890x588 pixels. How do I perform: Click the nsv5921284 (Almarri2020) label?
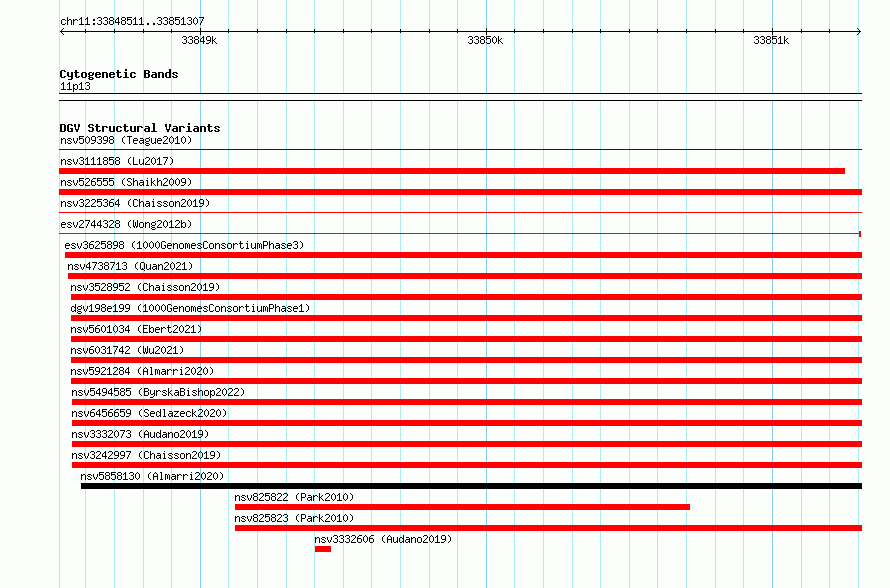pyautogui.click(x=142, y=371)
